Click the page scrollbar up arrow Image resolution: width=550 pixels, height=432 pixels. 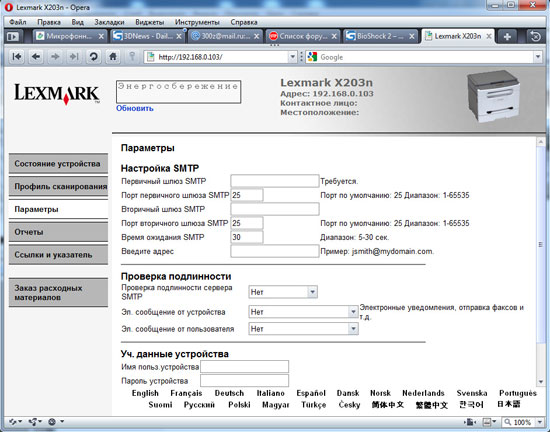point(541,142)
